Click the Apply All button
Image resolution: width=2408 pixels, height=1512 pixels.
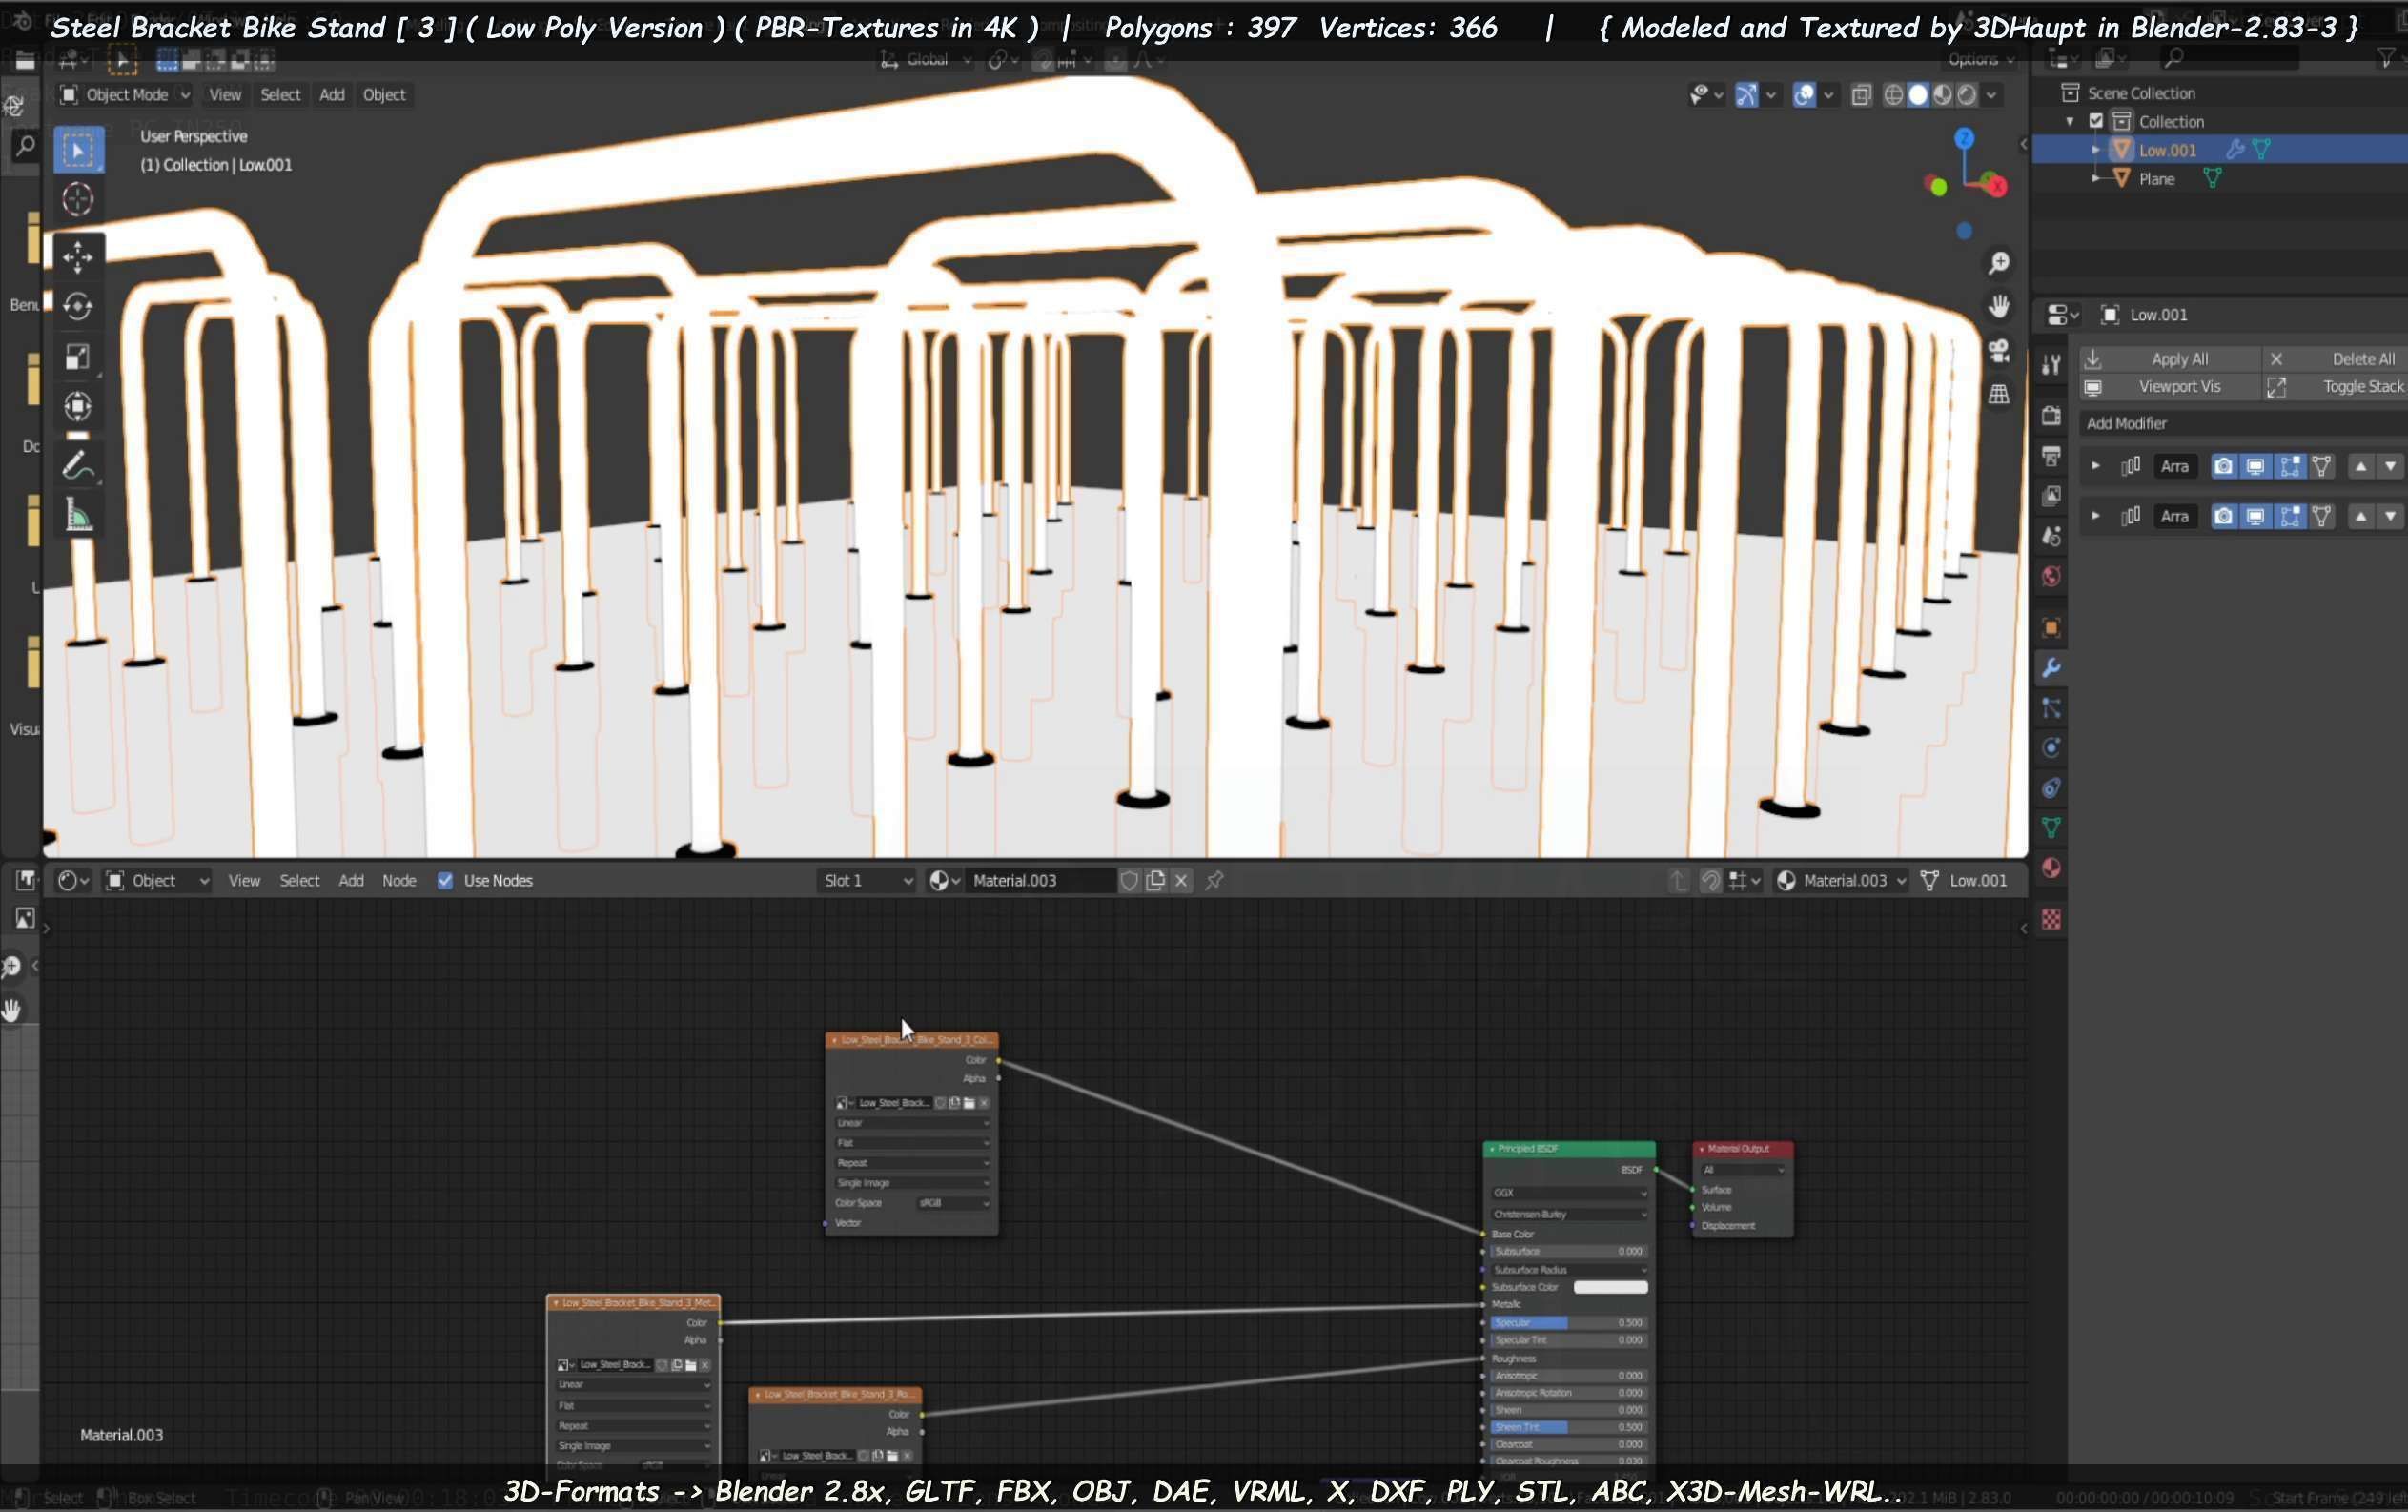coord(2178,359)
